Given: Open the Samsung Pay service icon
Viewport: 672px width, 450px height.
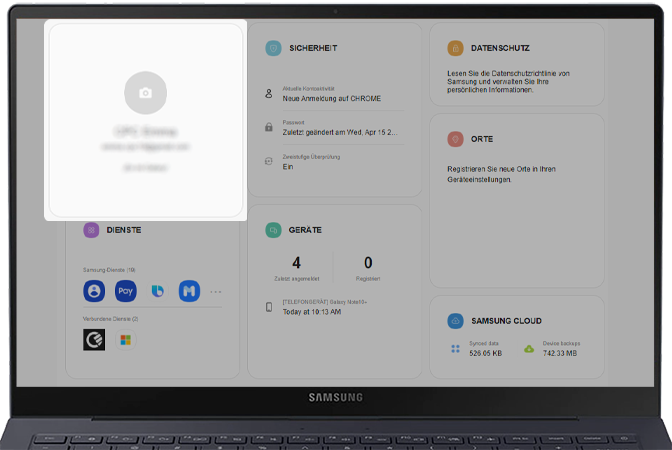Looking at the screenshot, I should 126,291.
